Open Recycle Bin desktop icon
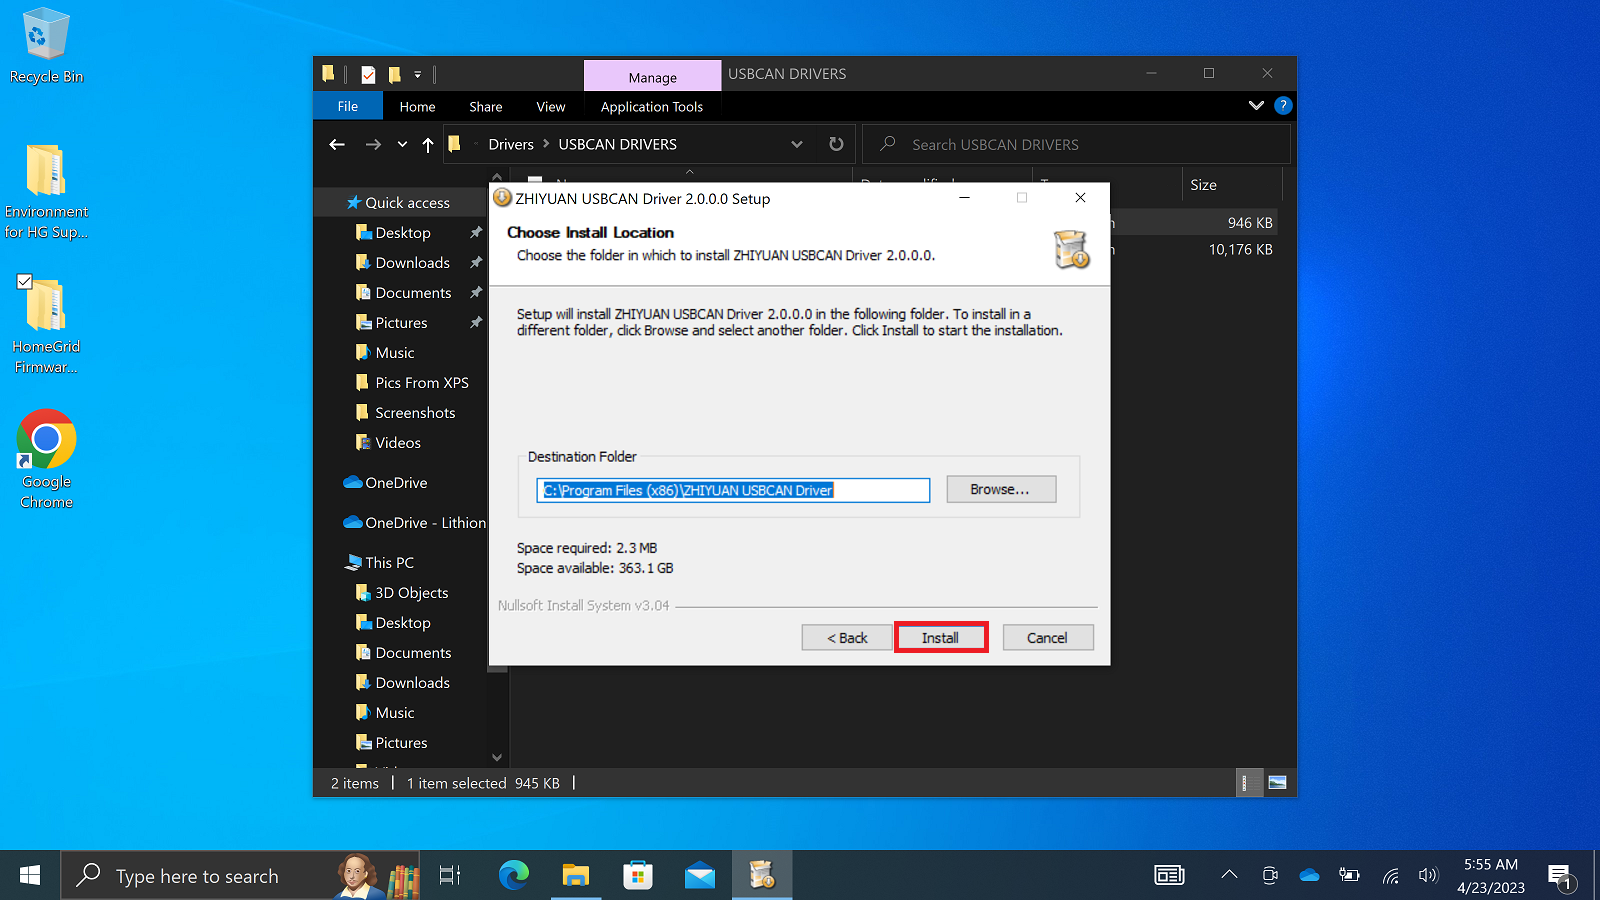Viewport: 1600px width, 900px height. [x=46, y=46]
